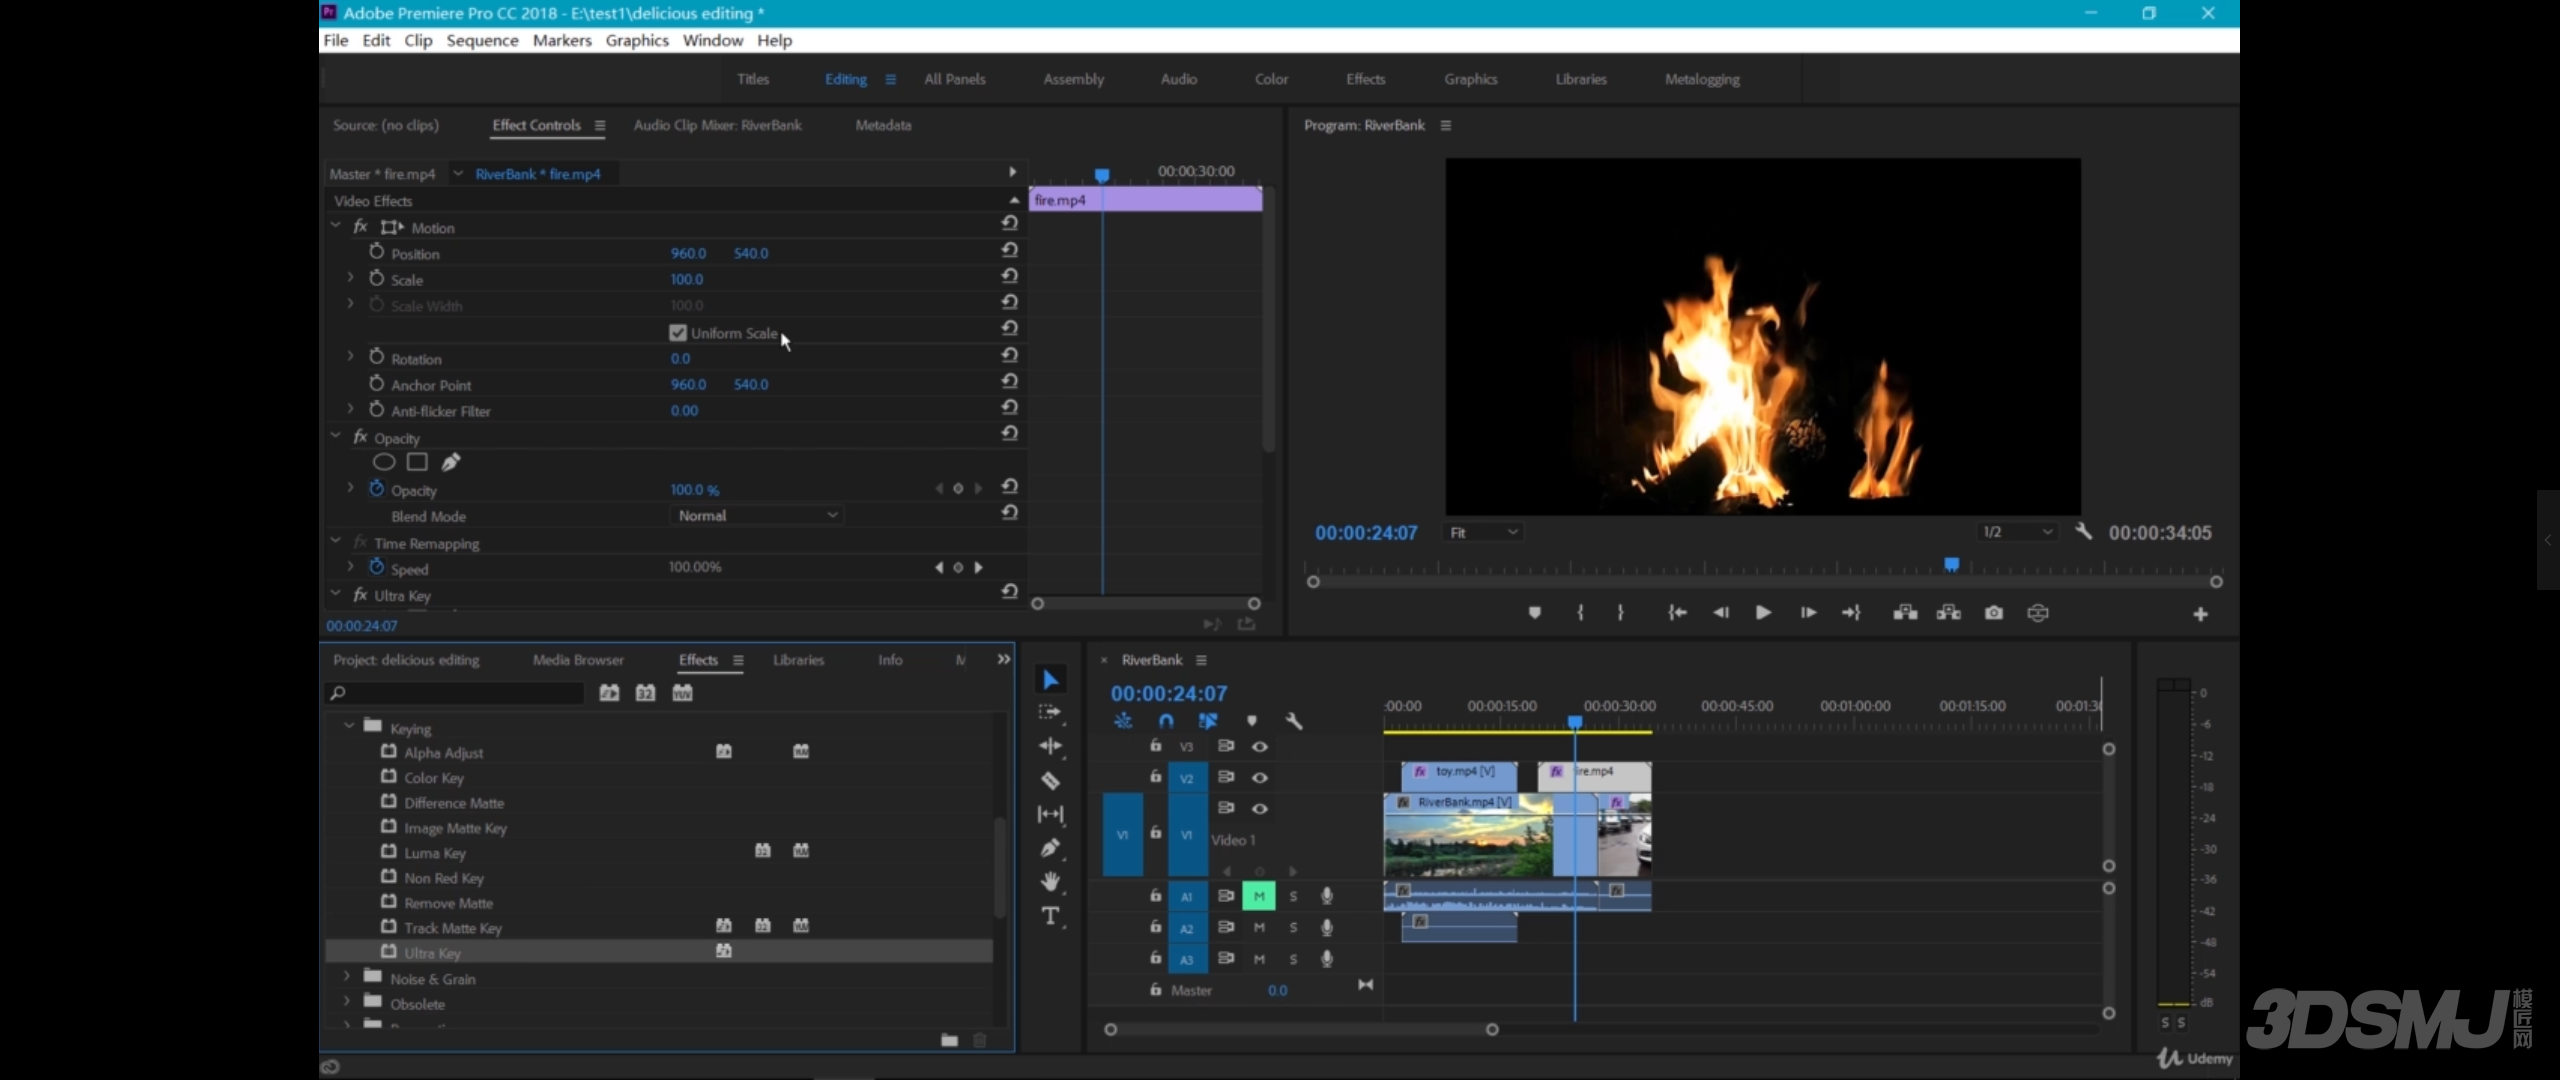Click Lift button in Program monitor

pos(1905,613)
